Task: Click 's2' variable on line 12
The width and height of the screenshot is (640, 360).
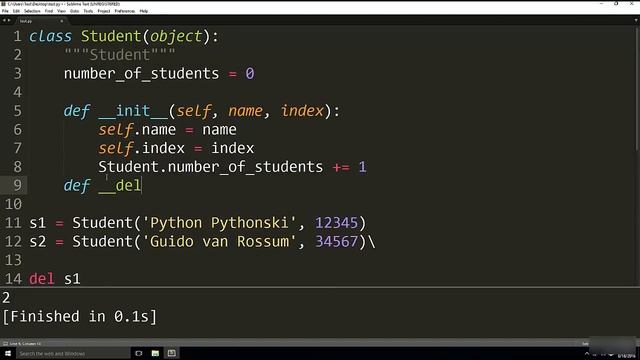Action: click(38, 242)
